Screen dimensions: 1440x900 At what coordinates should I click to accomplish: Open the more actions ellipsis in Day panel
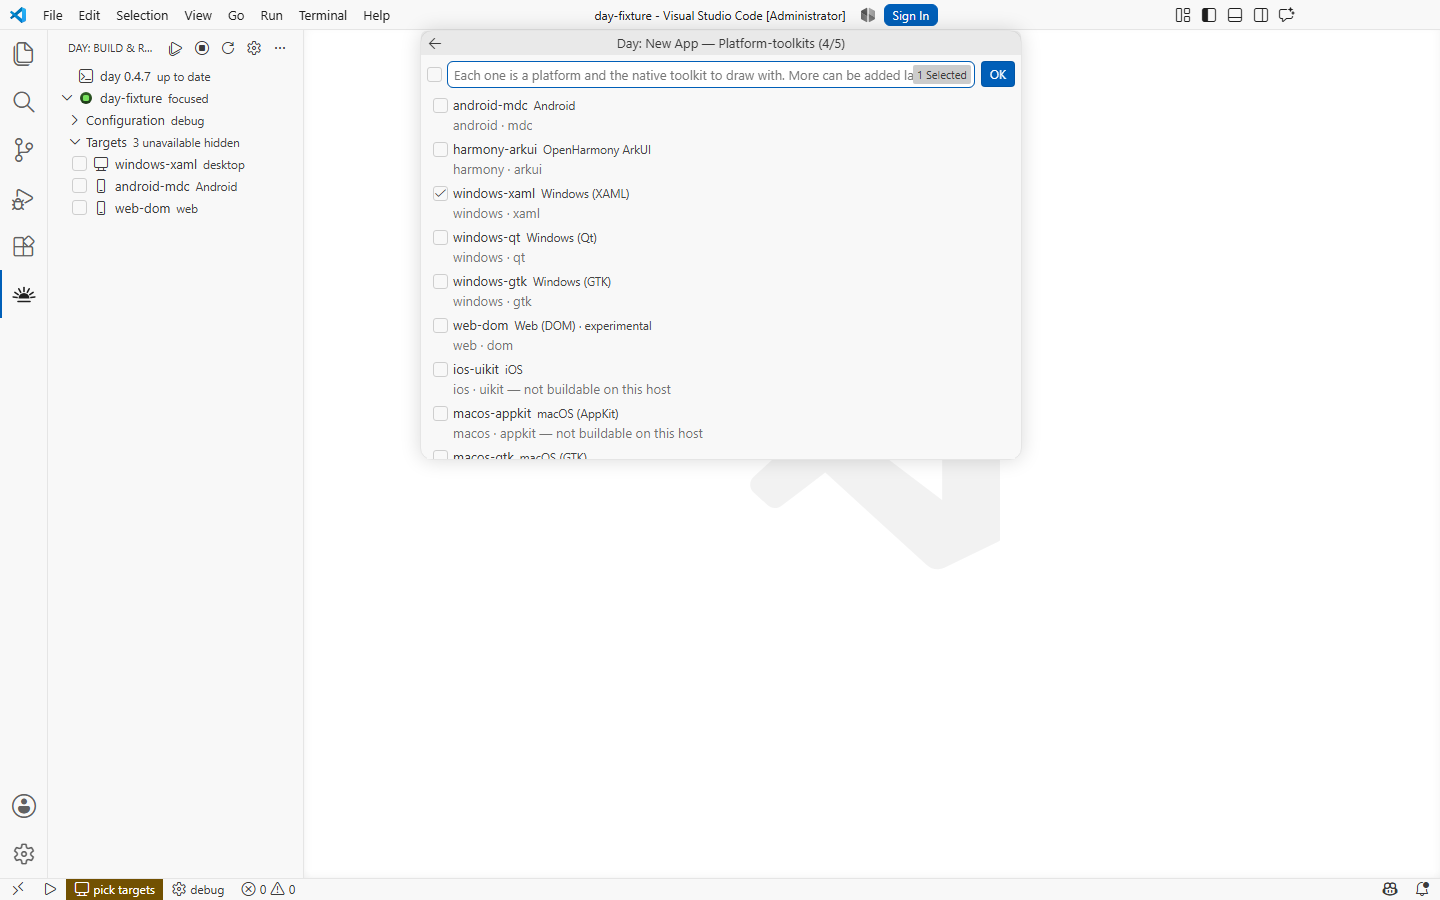coord(280,48)
